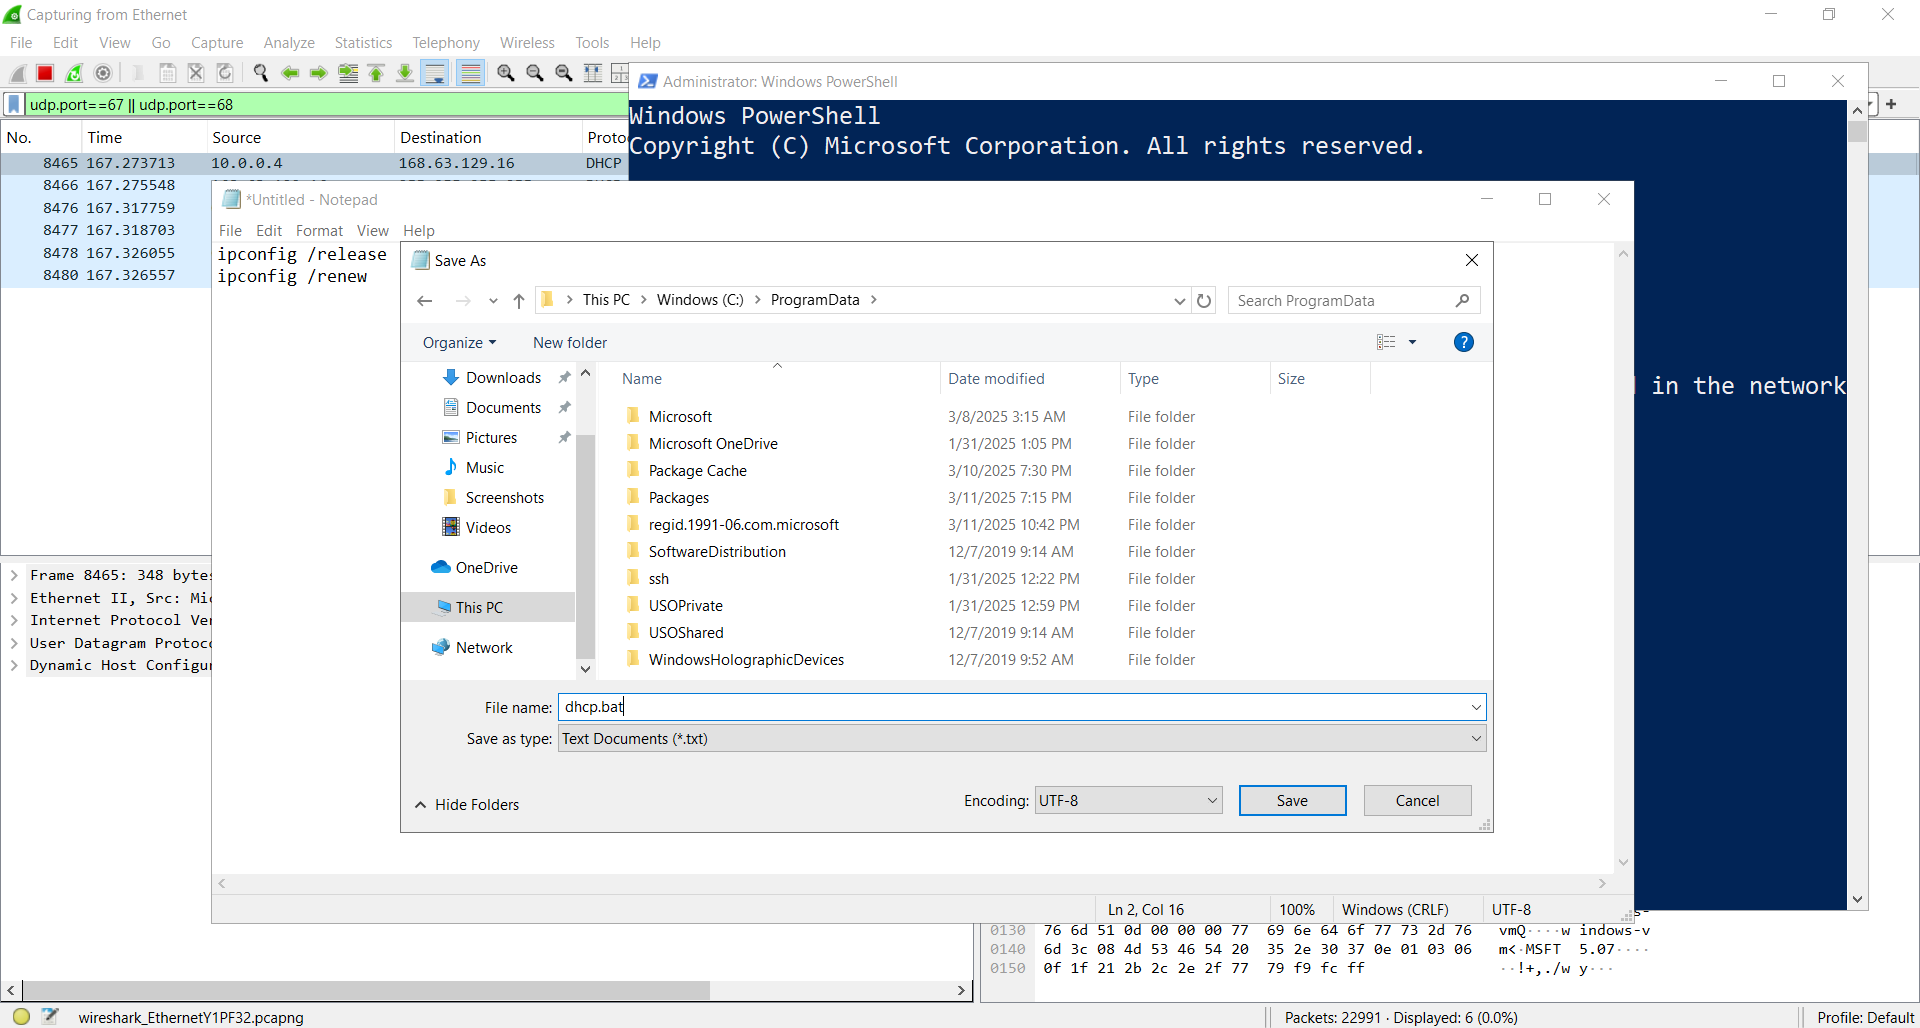The height and width of the screenshot is (1028, 1920).
Task: Go to a specified packet number
Action: (348, 73)
